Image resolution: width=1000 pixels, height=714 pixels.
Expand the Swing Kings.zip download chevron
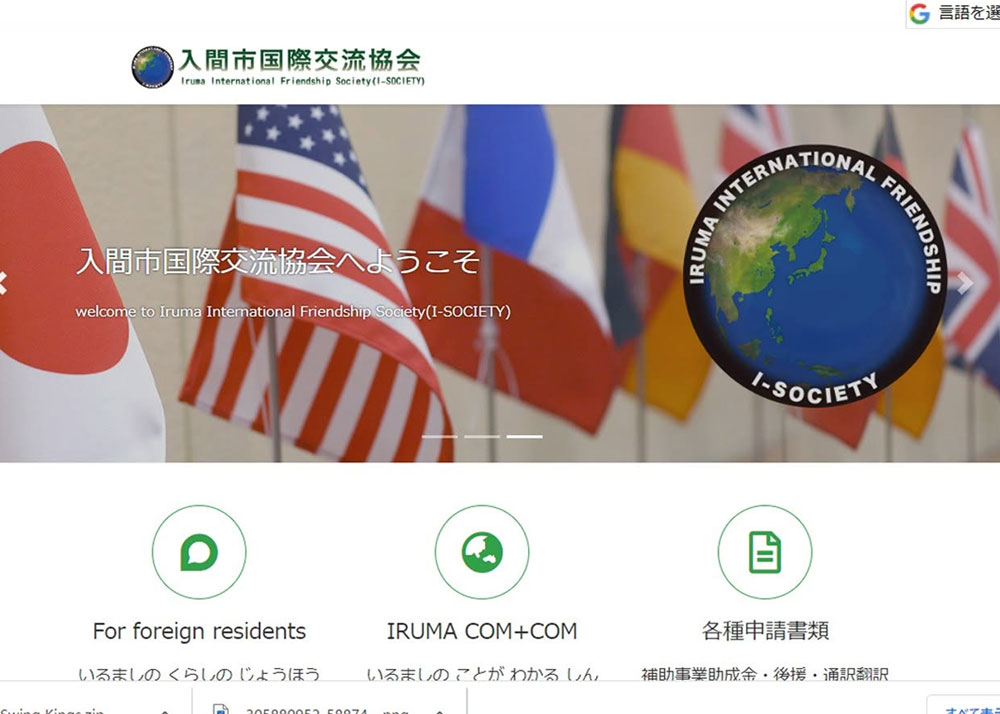165,710
